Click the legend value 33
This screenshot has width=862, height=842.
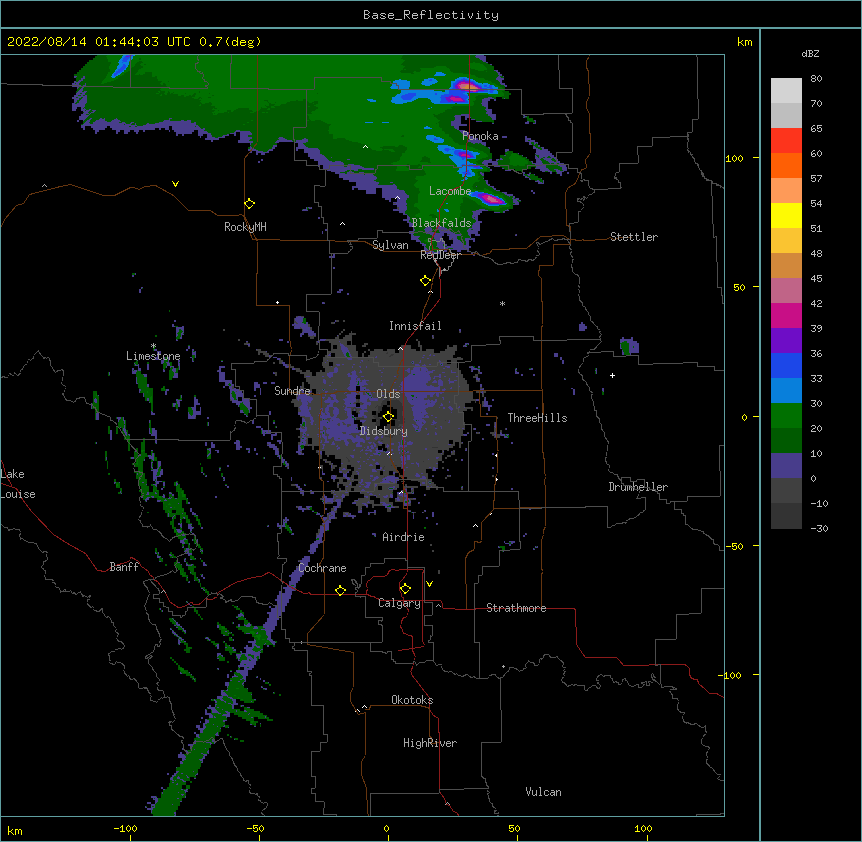pyautogui.click(x=816, y=379)
